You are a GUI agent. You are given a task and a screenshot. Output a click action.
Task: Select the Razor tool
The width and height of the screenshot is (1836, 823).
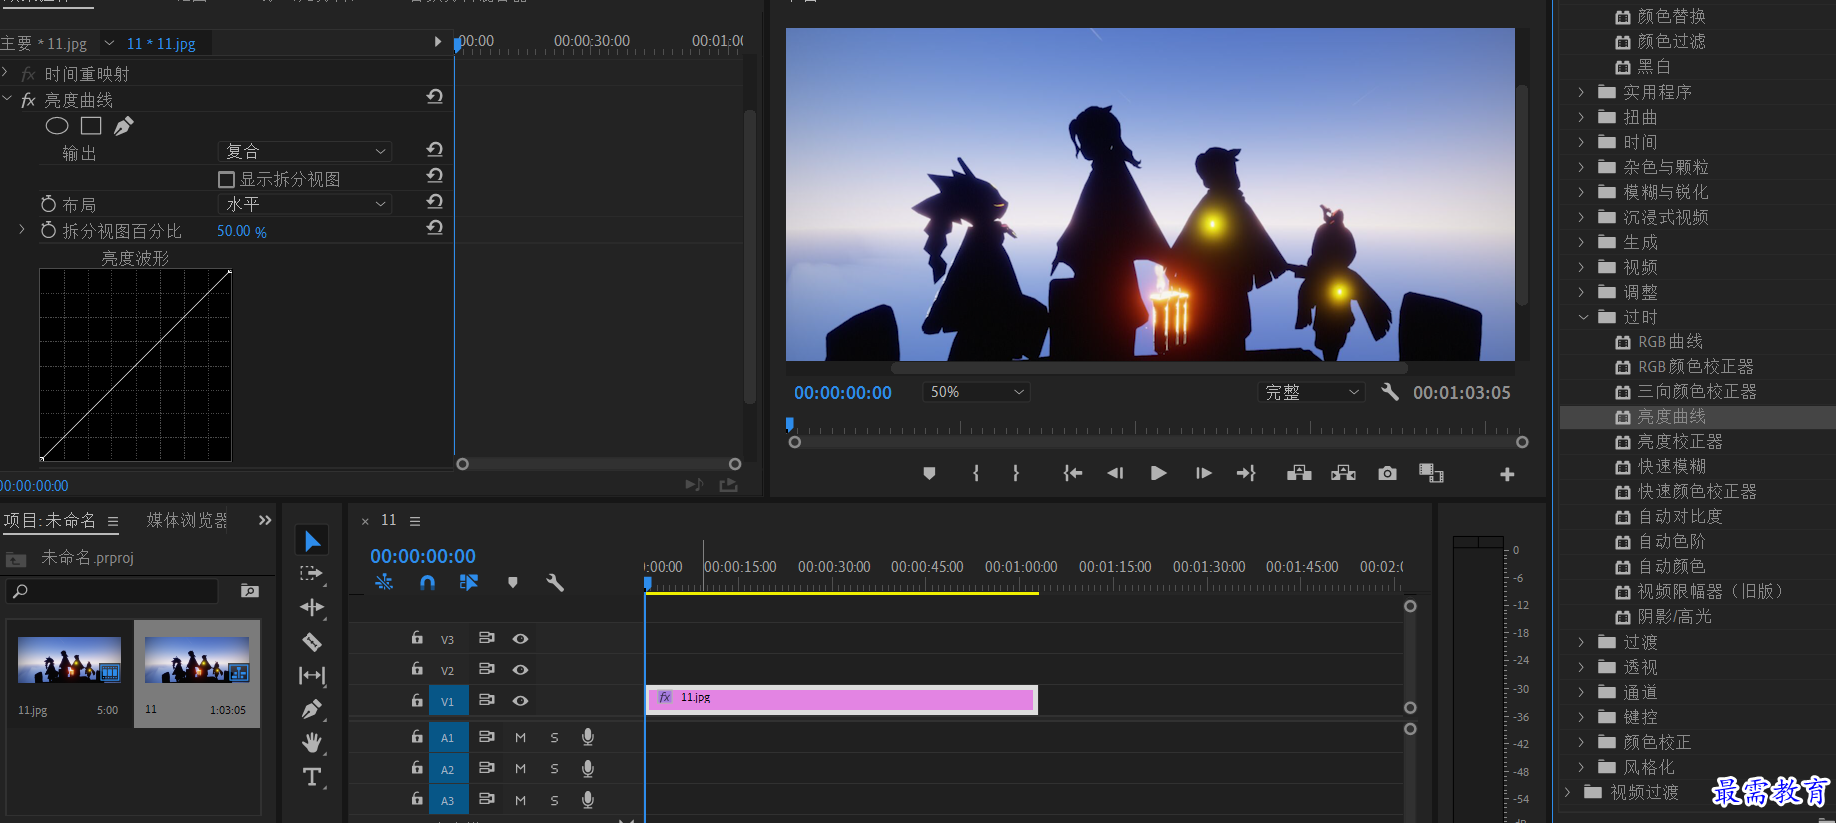click(312, 642)
